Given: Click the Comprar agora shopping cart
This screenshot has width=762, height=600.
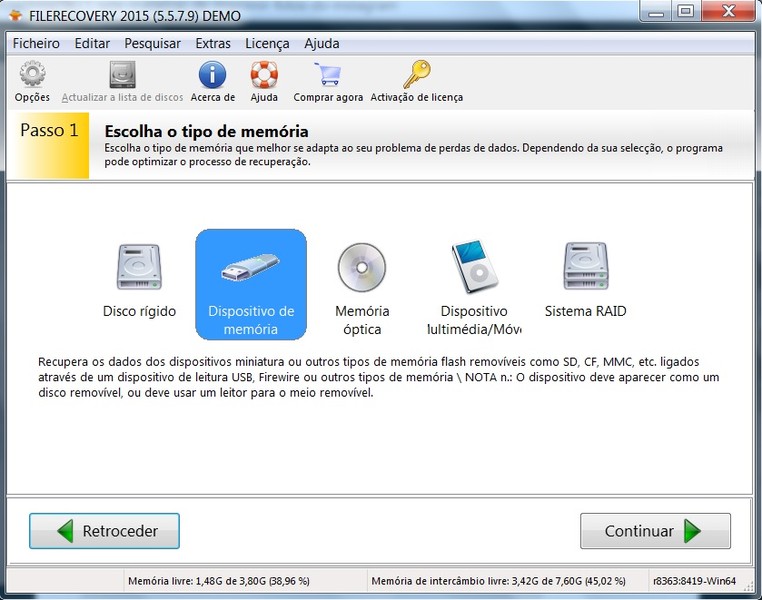Looking at the screenshot, I should pyautogui.click(x=328, y=74).
